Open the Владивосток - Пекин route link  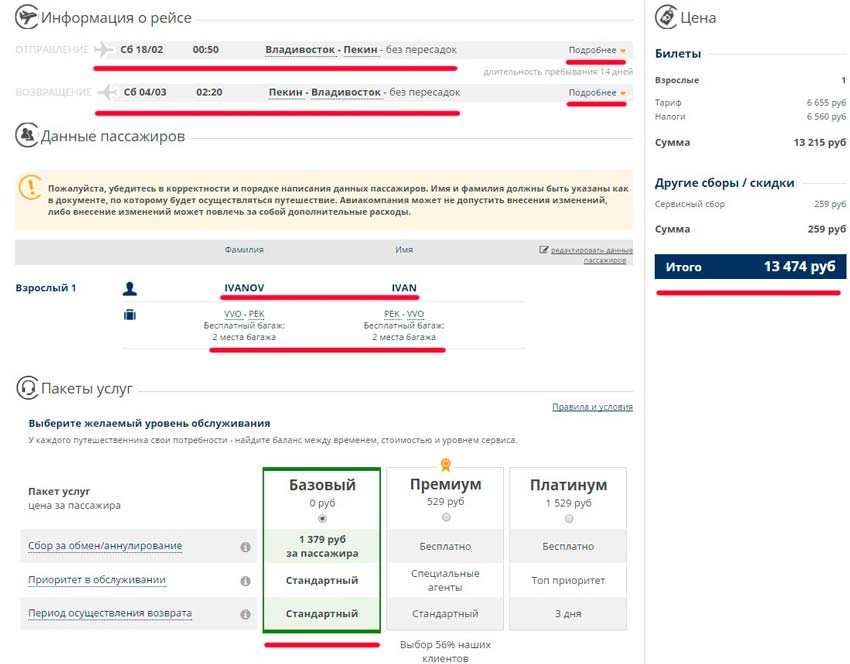pos(314,50)
